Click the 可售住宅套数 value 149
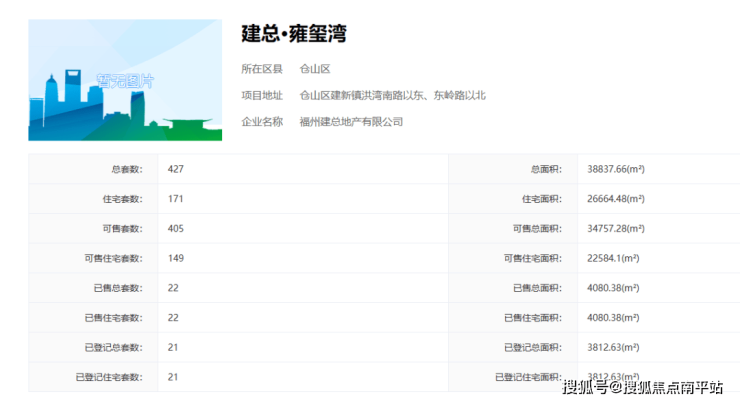This screenshot has width=740, height=403. pos(176,258)
